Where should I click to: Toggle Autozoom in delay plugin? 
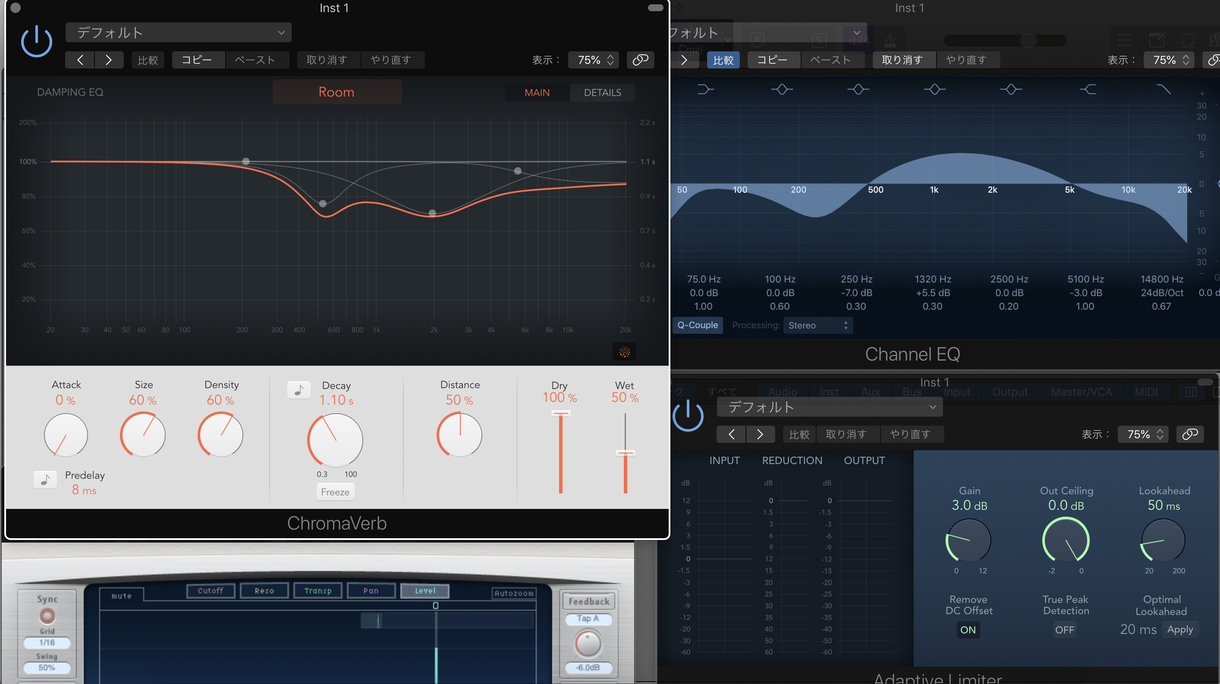(513, 593)
